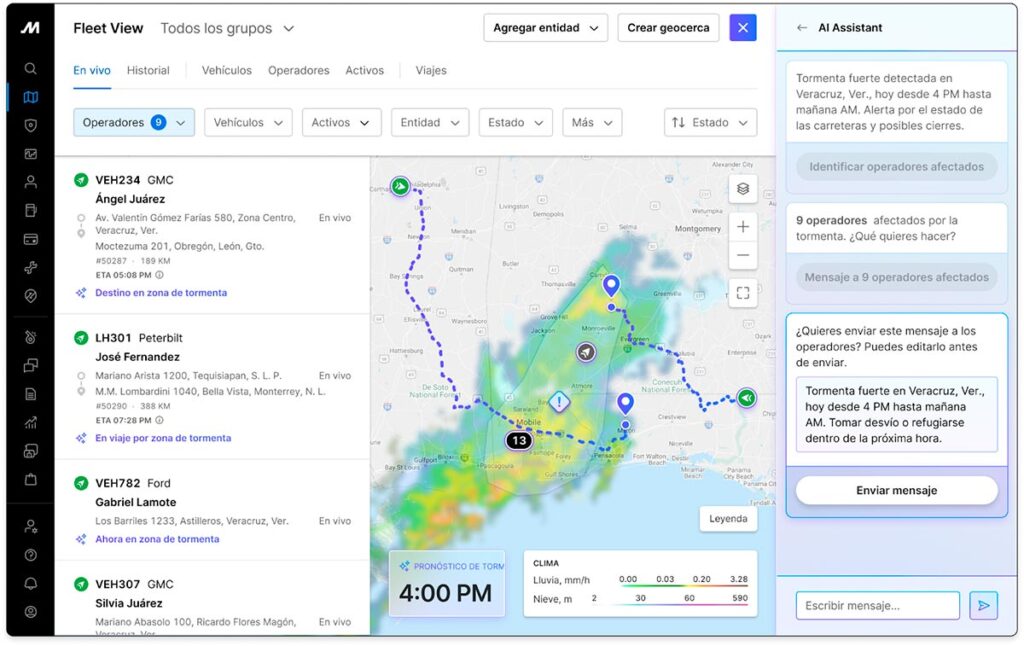
Task: Click the send message arrow icon
Action: click(983, 605)
